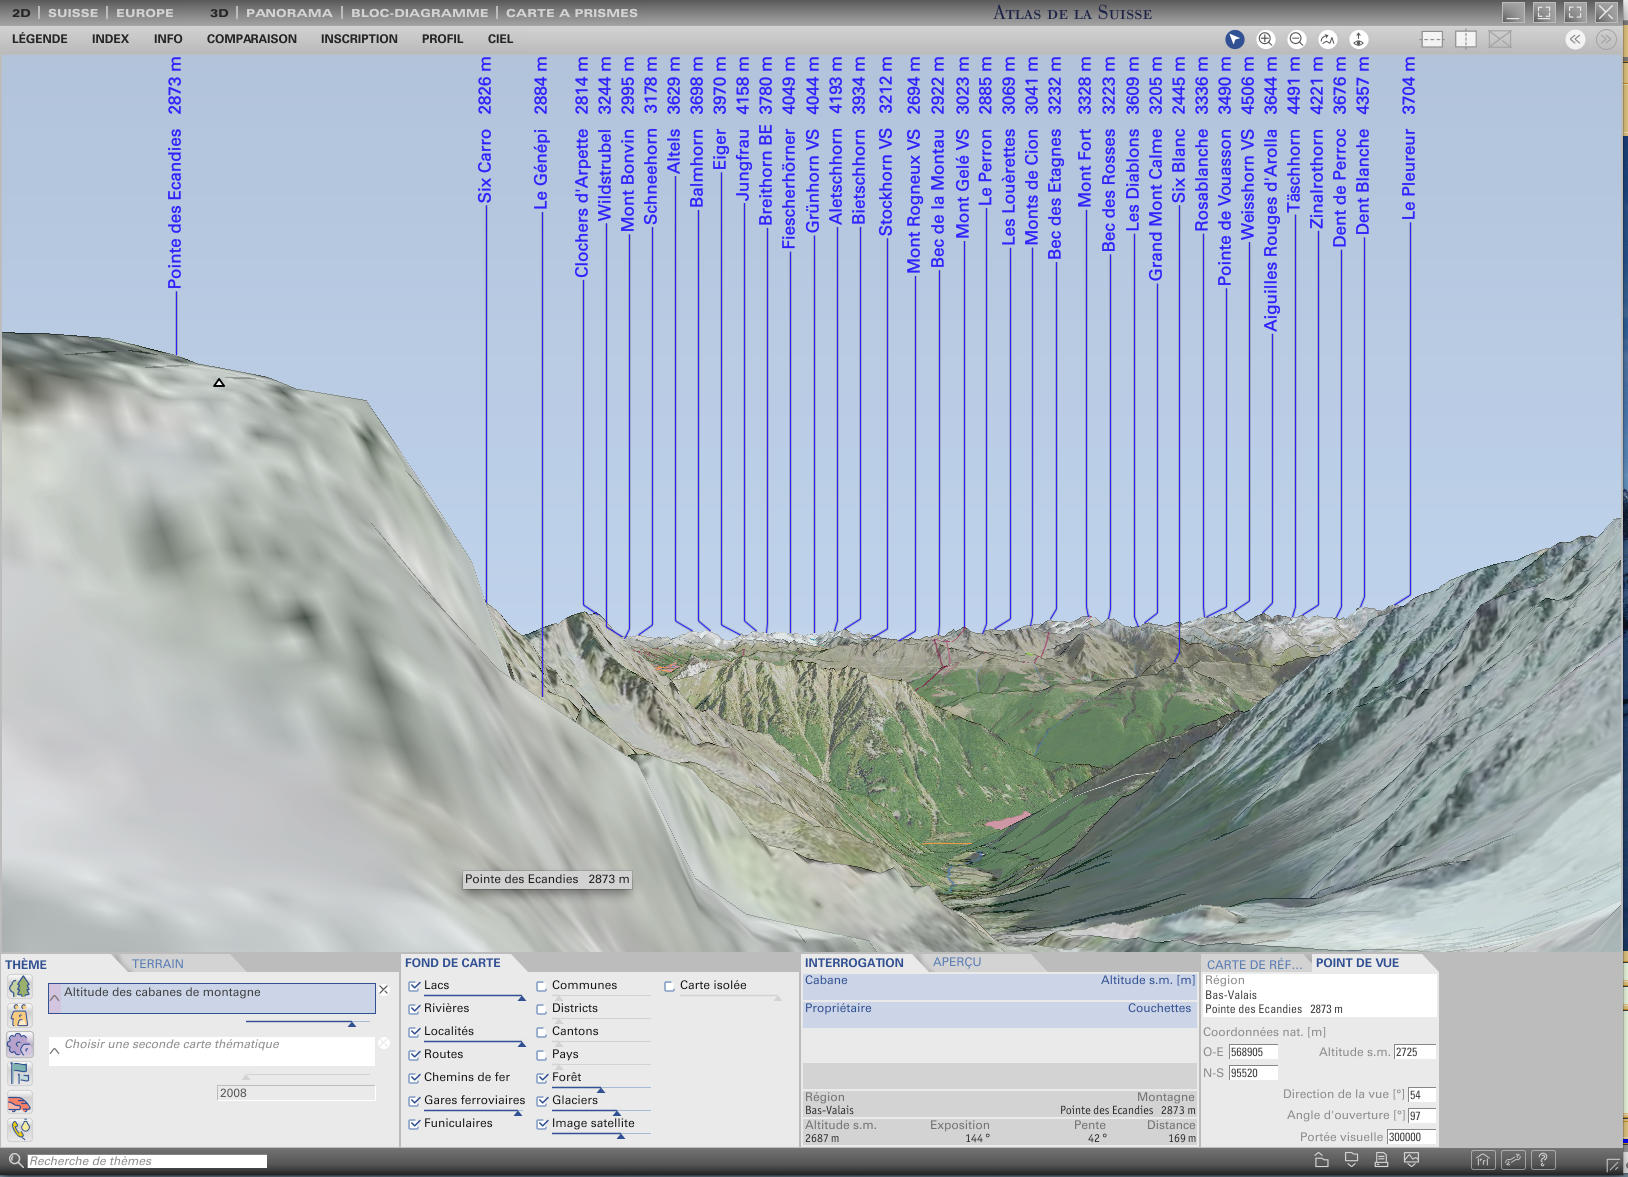Uncheck the Lacs layer checkbox
This screenshot has width=1628, height=1177.
[x=414, y=986]
